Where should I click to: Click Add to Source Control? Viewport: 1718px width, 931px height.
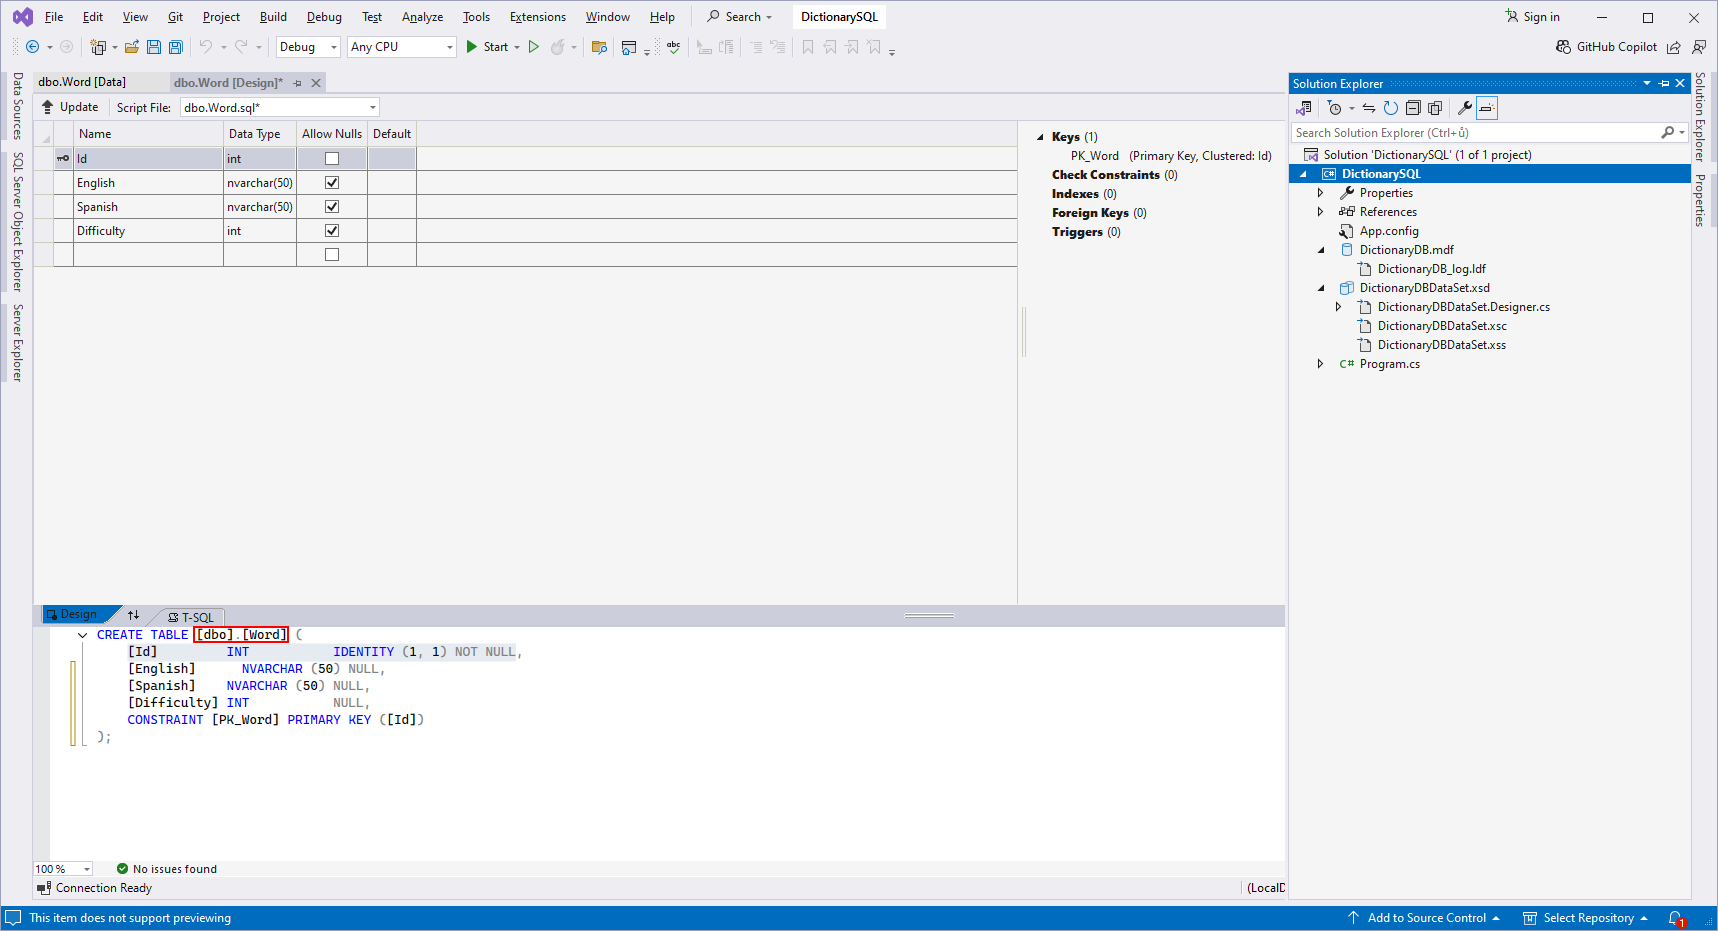coord(1425,918)
